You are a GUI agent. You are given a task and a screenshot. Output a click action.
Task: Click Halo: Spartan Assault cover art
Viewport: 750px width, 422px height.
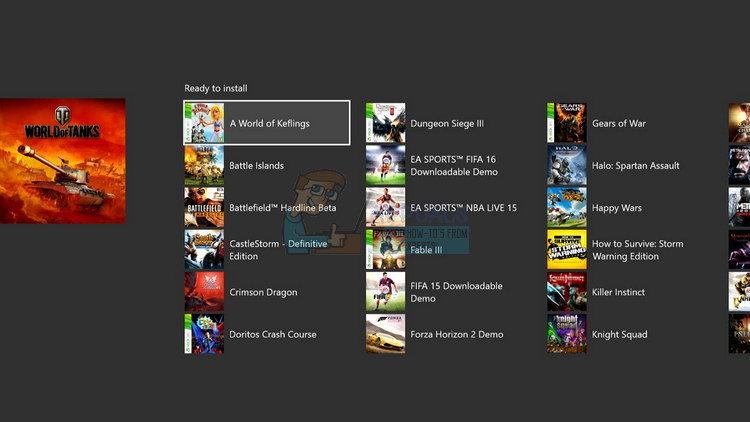pyautogui.click(x=567, y=166)
